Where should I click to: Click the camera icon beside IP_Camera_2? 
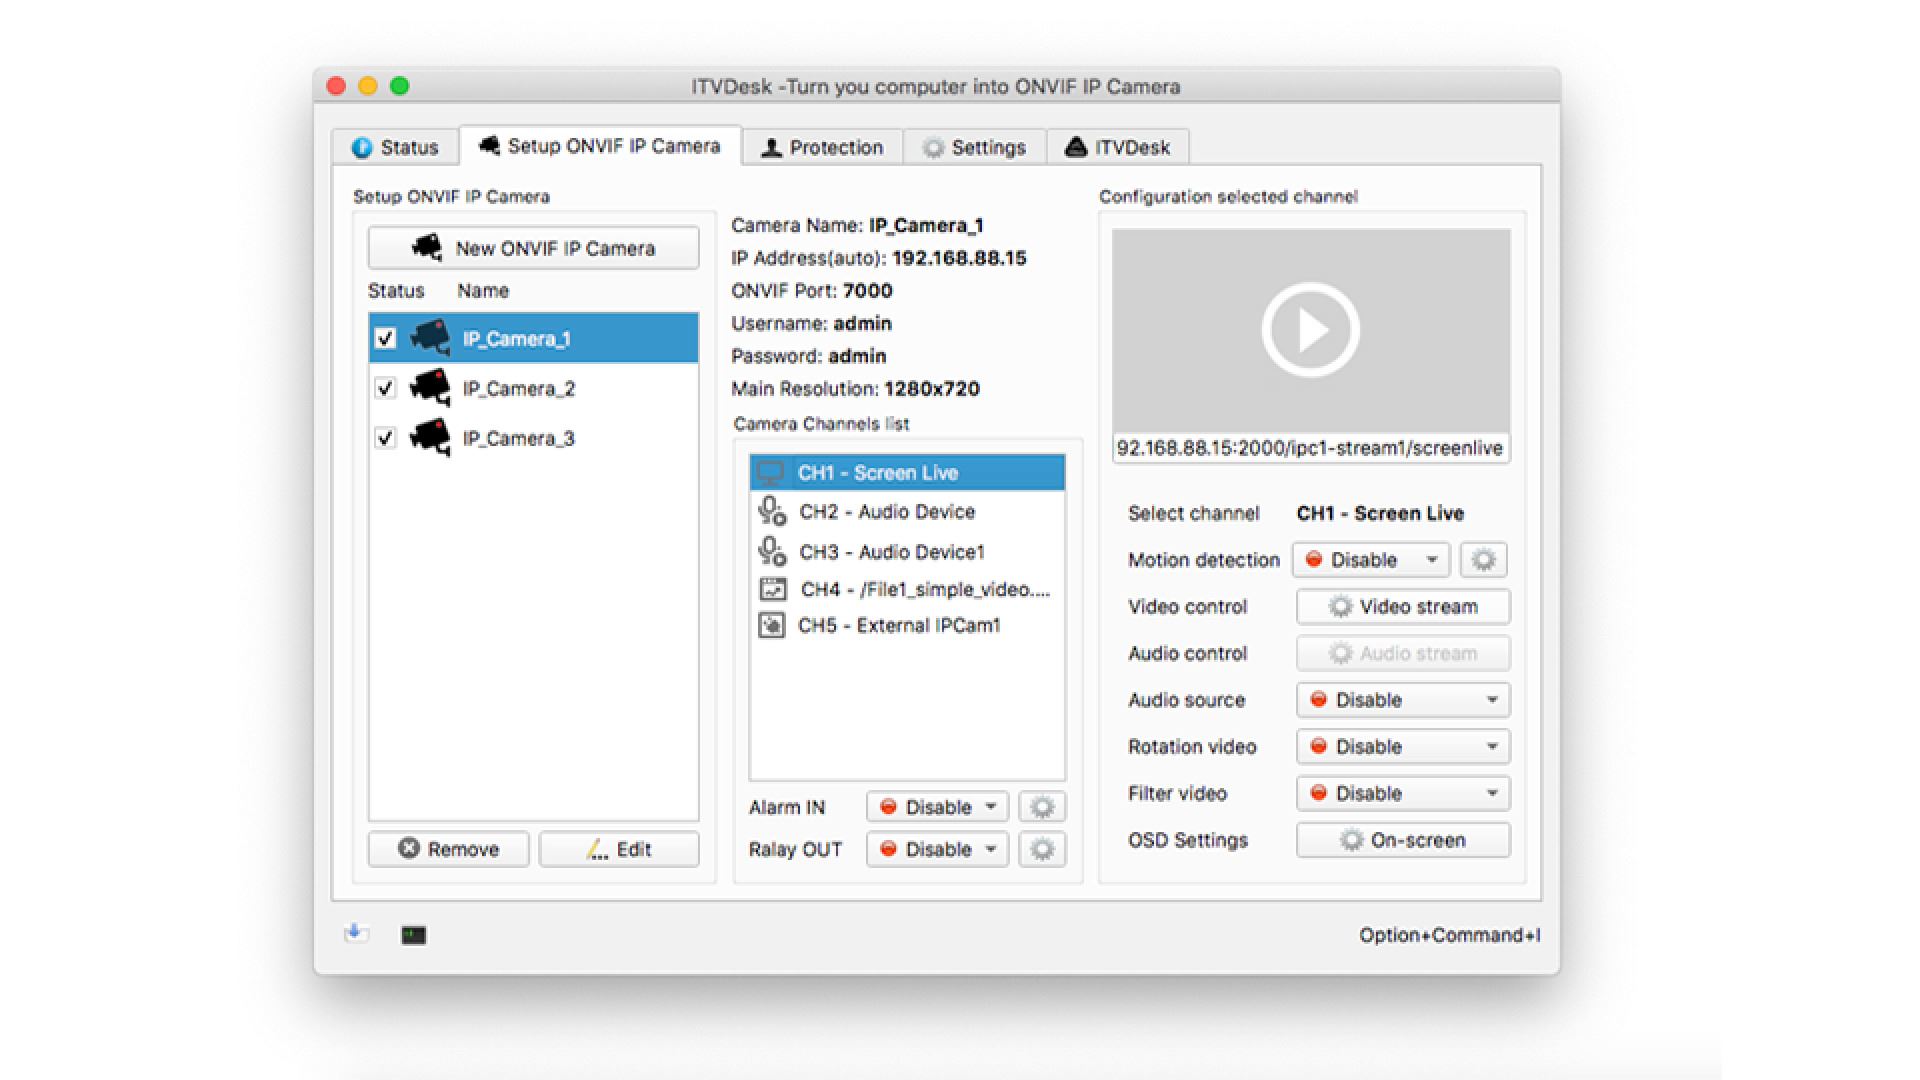[430, 387]
